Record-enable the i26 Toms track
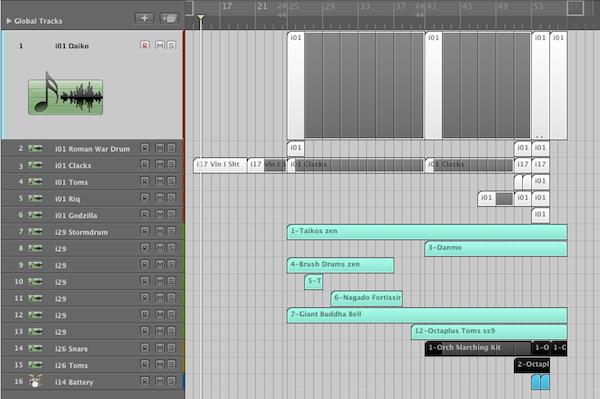600x399 pixels. [x=145, y=364]
